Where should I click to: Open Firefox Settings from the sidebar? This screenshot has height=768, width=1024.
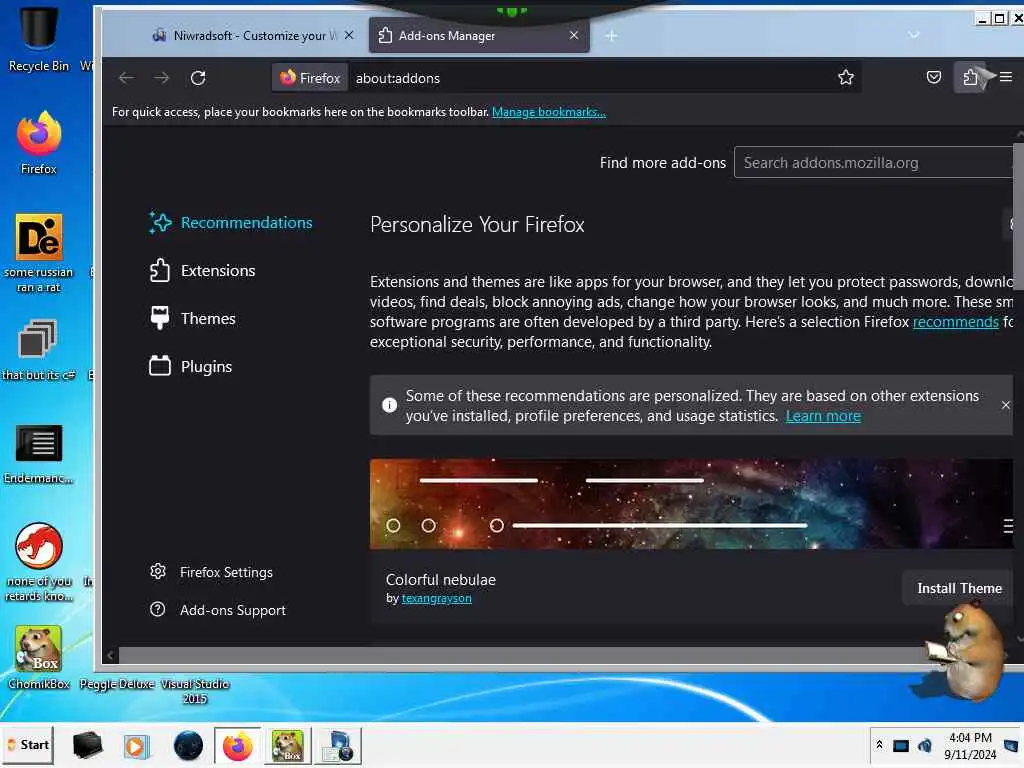pyautogui.click(x=211, y=572)
